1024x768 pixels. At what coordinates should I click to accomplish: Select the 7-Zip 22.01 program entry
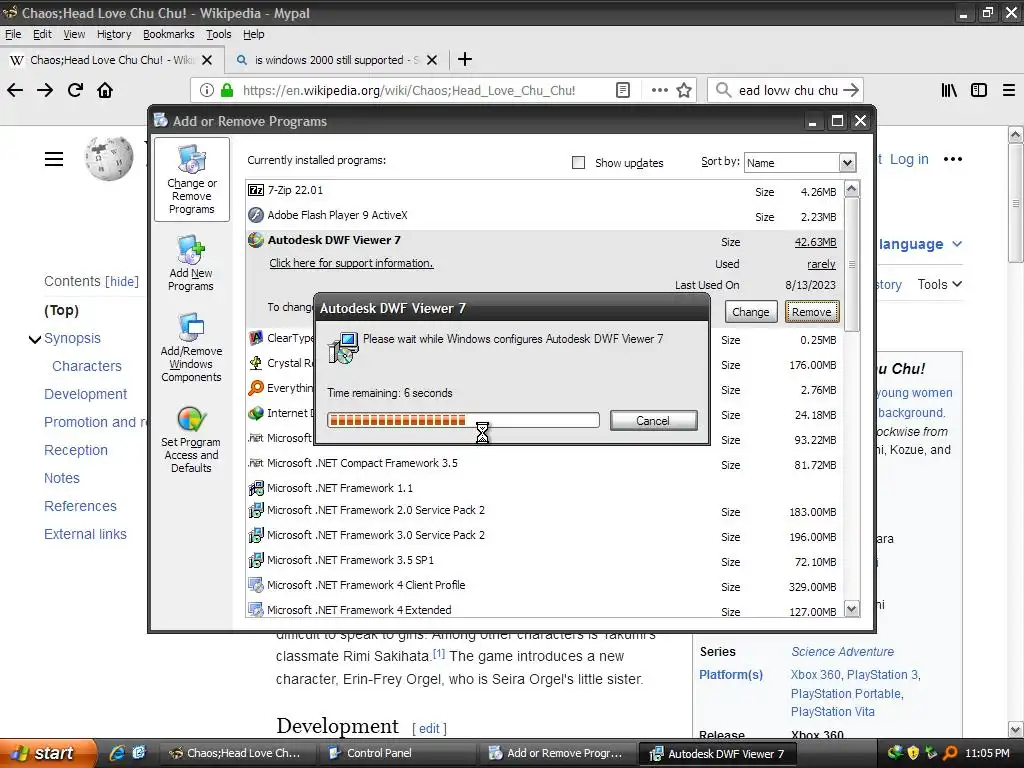545,191
